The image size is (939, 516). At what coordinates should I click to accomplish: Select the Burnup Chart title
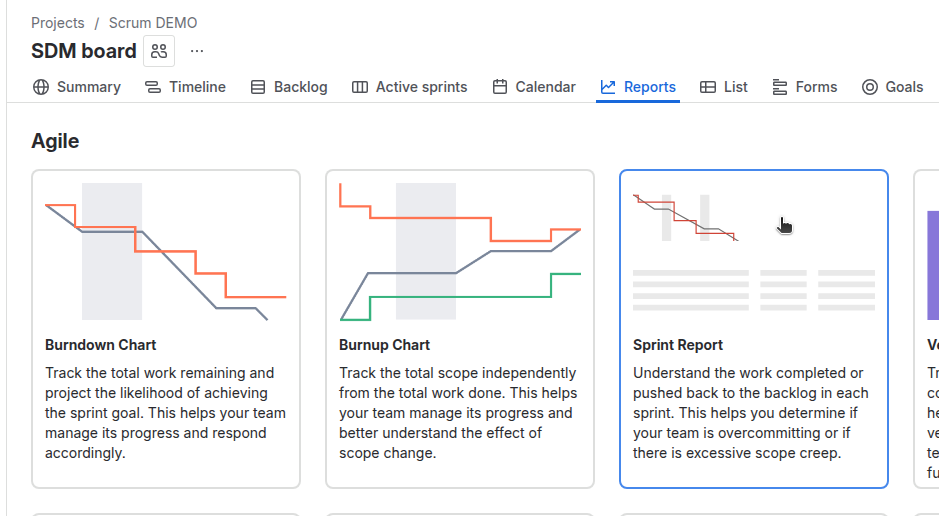[x=385, y=345]
